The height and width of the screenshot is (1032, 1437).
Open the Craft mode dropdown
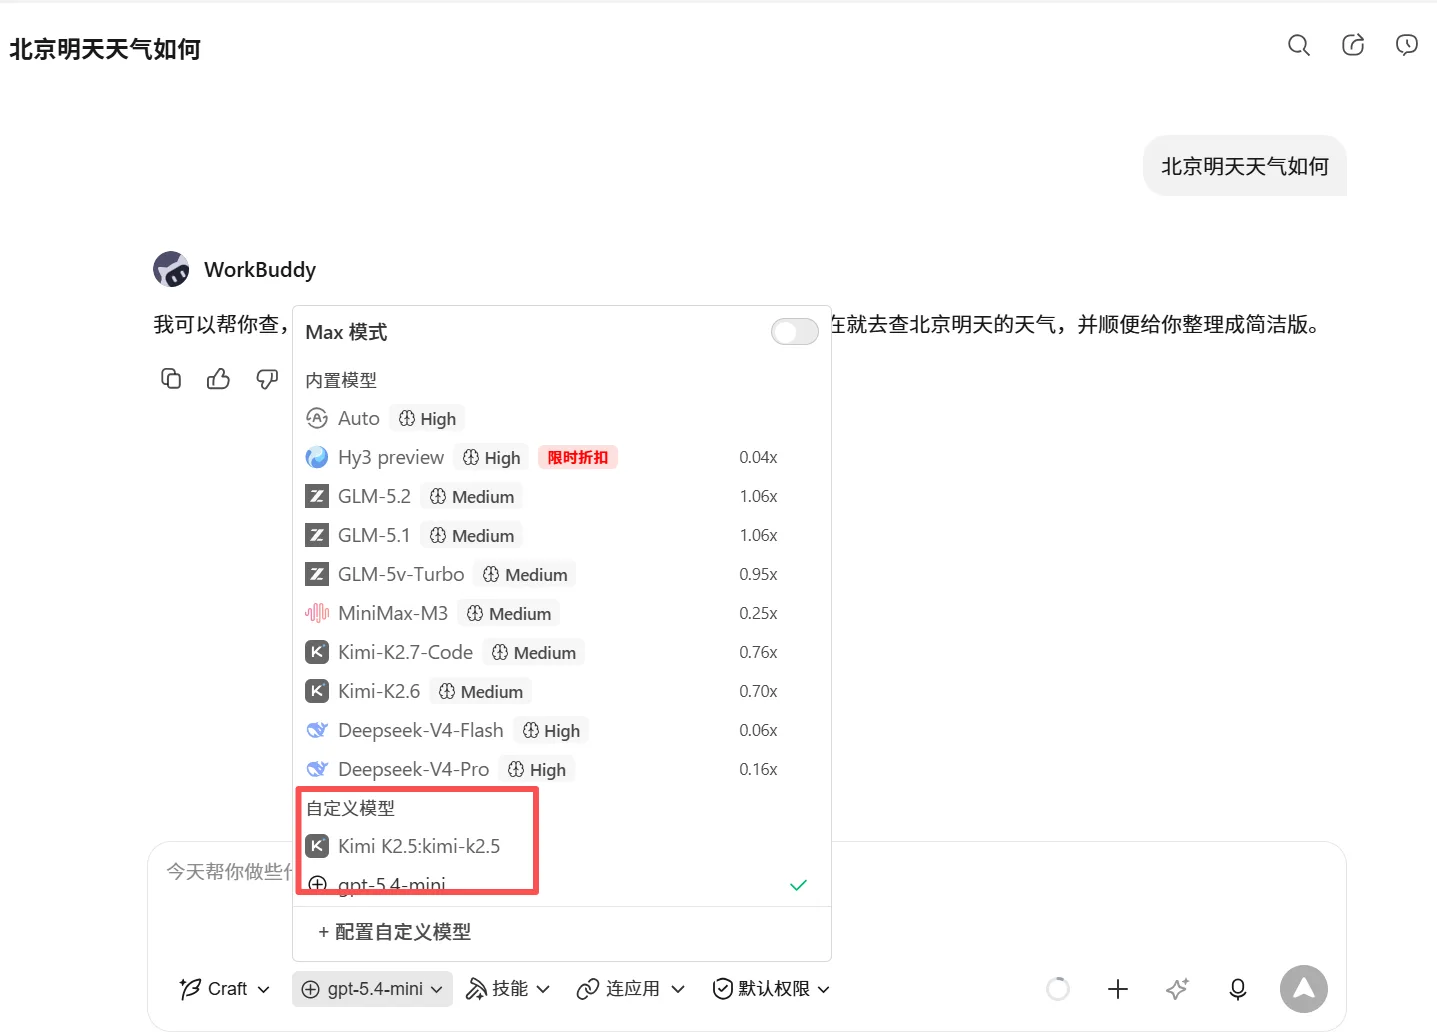[225, 989]
